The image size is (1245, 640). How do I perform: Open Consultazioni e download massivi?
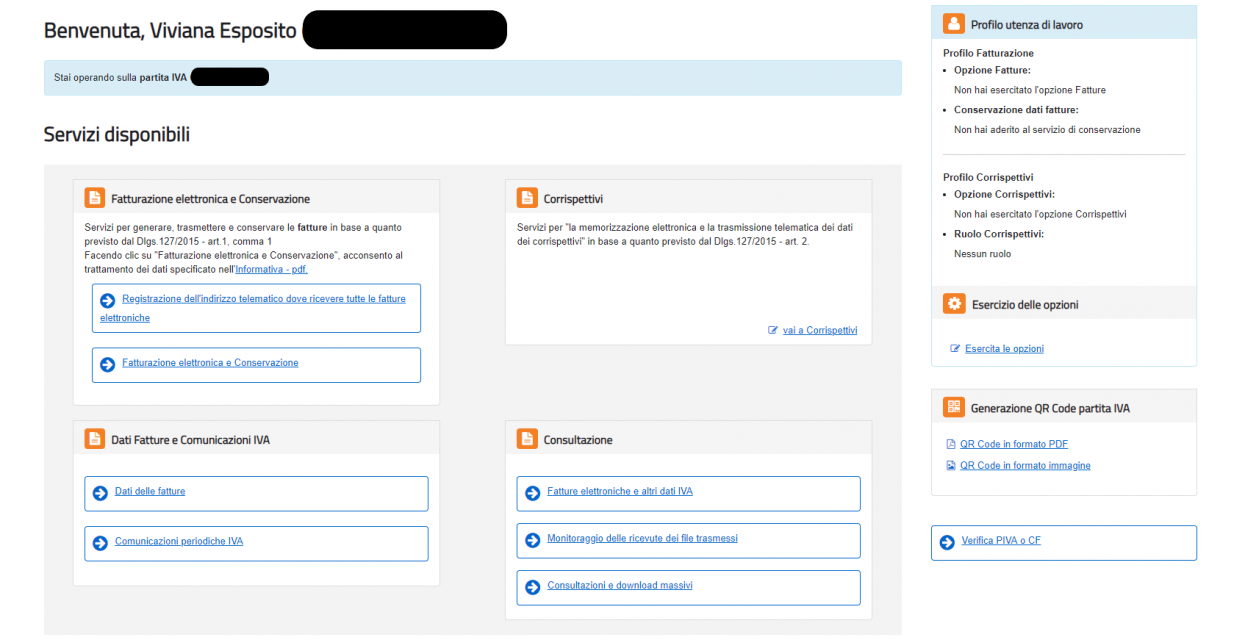[620, 585]
